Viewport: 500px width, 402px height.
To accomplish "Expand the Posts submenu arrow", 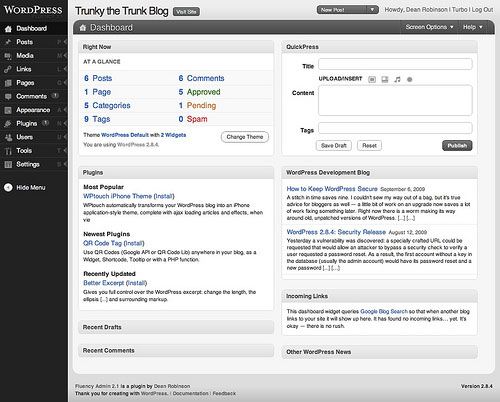I will [65, 42].
